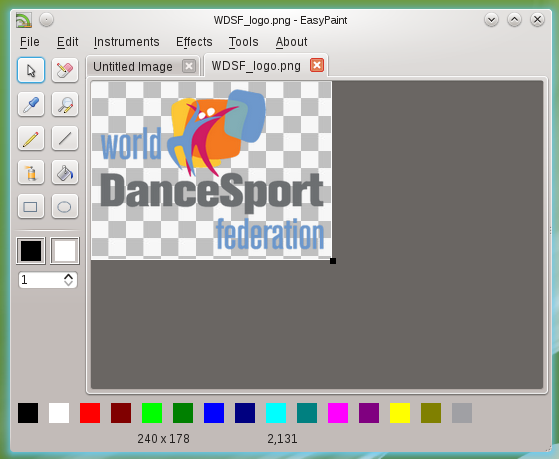Switch to the Untitled Image tab
The image size is (559, 459).
pyautogui.click(x=133, y=66)
